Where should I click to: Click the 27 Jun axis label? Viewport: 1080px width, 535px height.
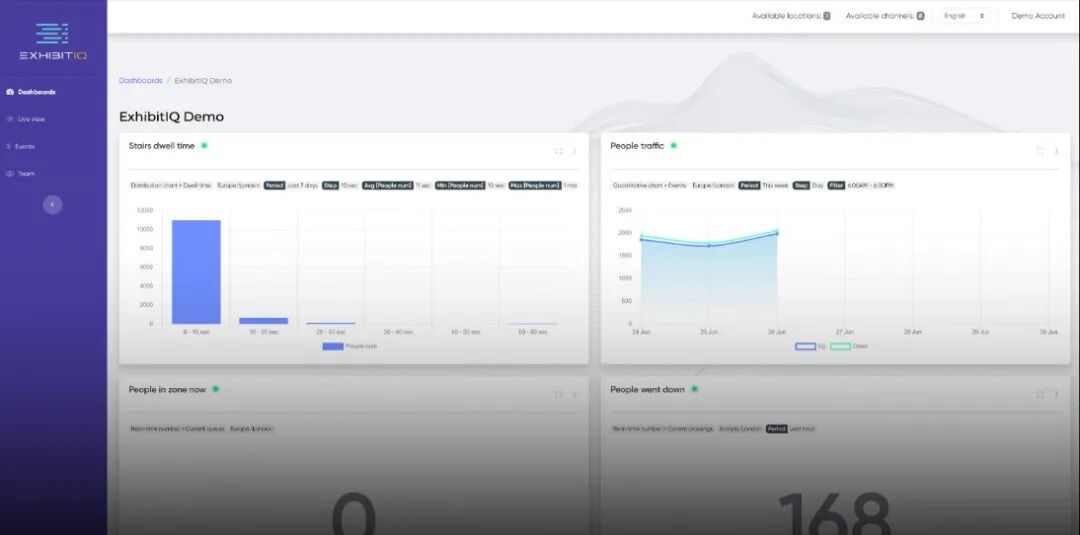[844, 332]
